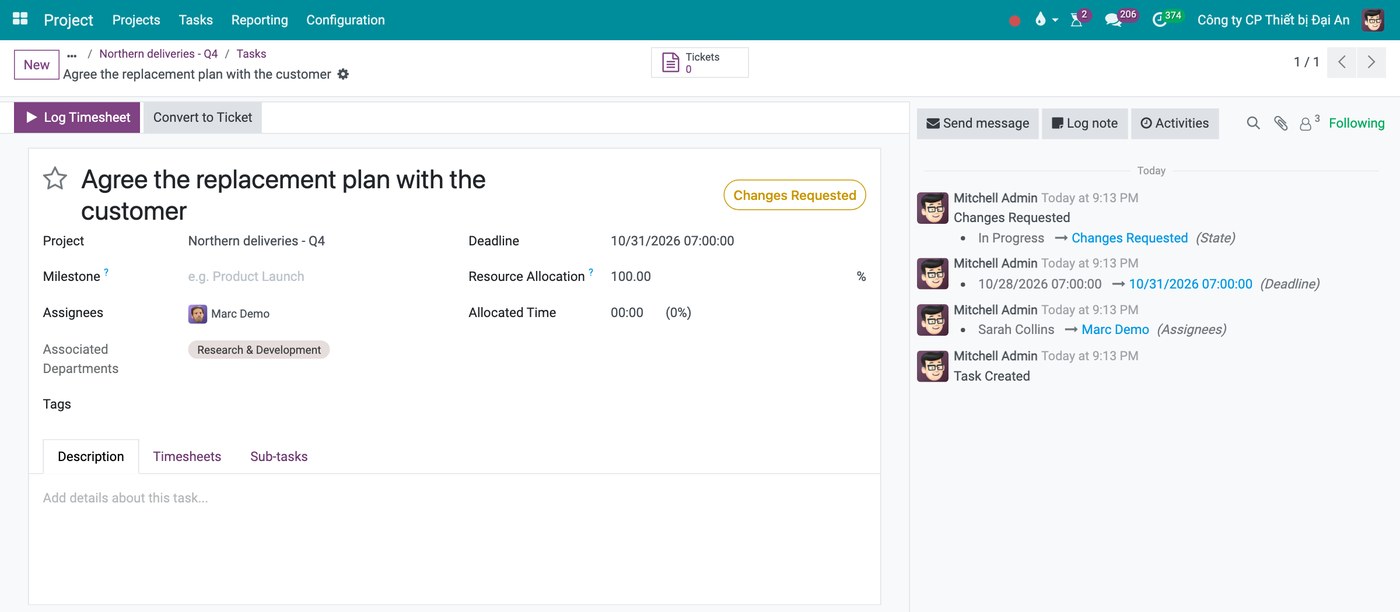Image resolution: width=1400 pixels, height=612 pixels.
Task: Open the Reporting menu
Action: [259, 20]
